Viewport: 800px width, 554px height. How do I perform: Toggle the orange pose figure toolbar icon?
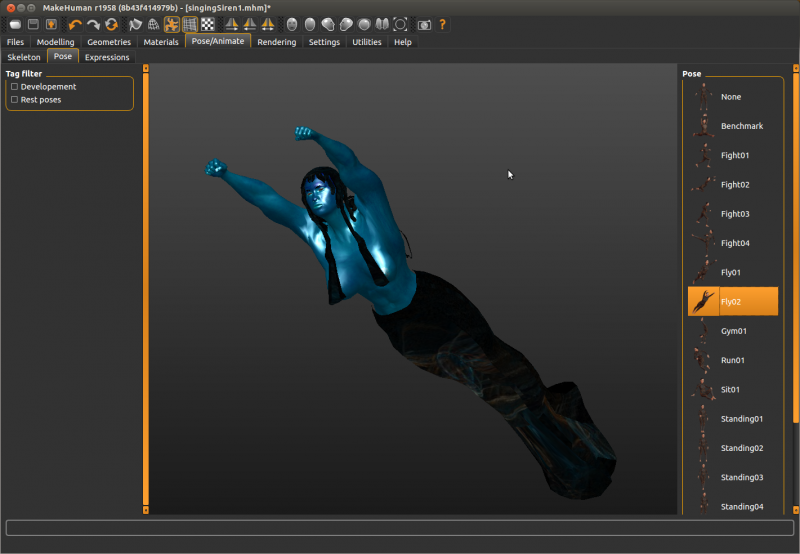[x=171, y=24]
